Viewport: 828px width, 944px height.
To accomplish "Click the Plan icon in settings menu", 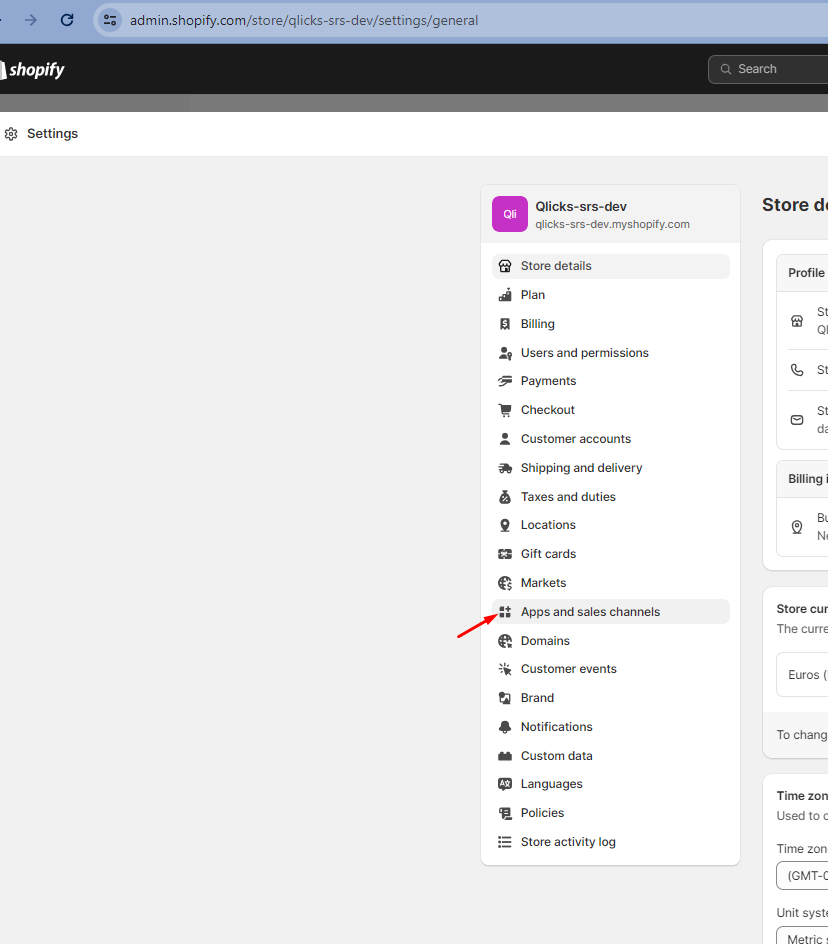I will (x=505, y=295).
